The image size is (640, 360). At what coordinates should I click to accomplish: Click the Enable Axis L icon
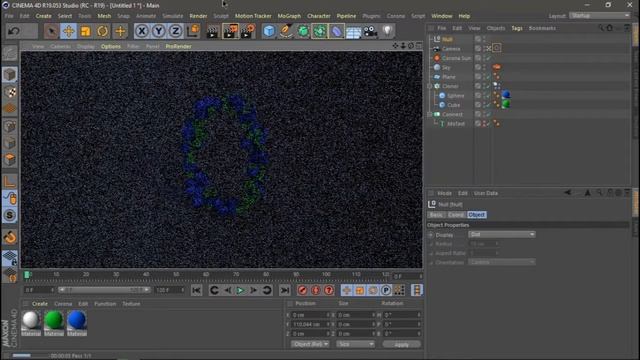pyautogui.click(x=10, y=181)
